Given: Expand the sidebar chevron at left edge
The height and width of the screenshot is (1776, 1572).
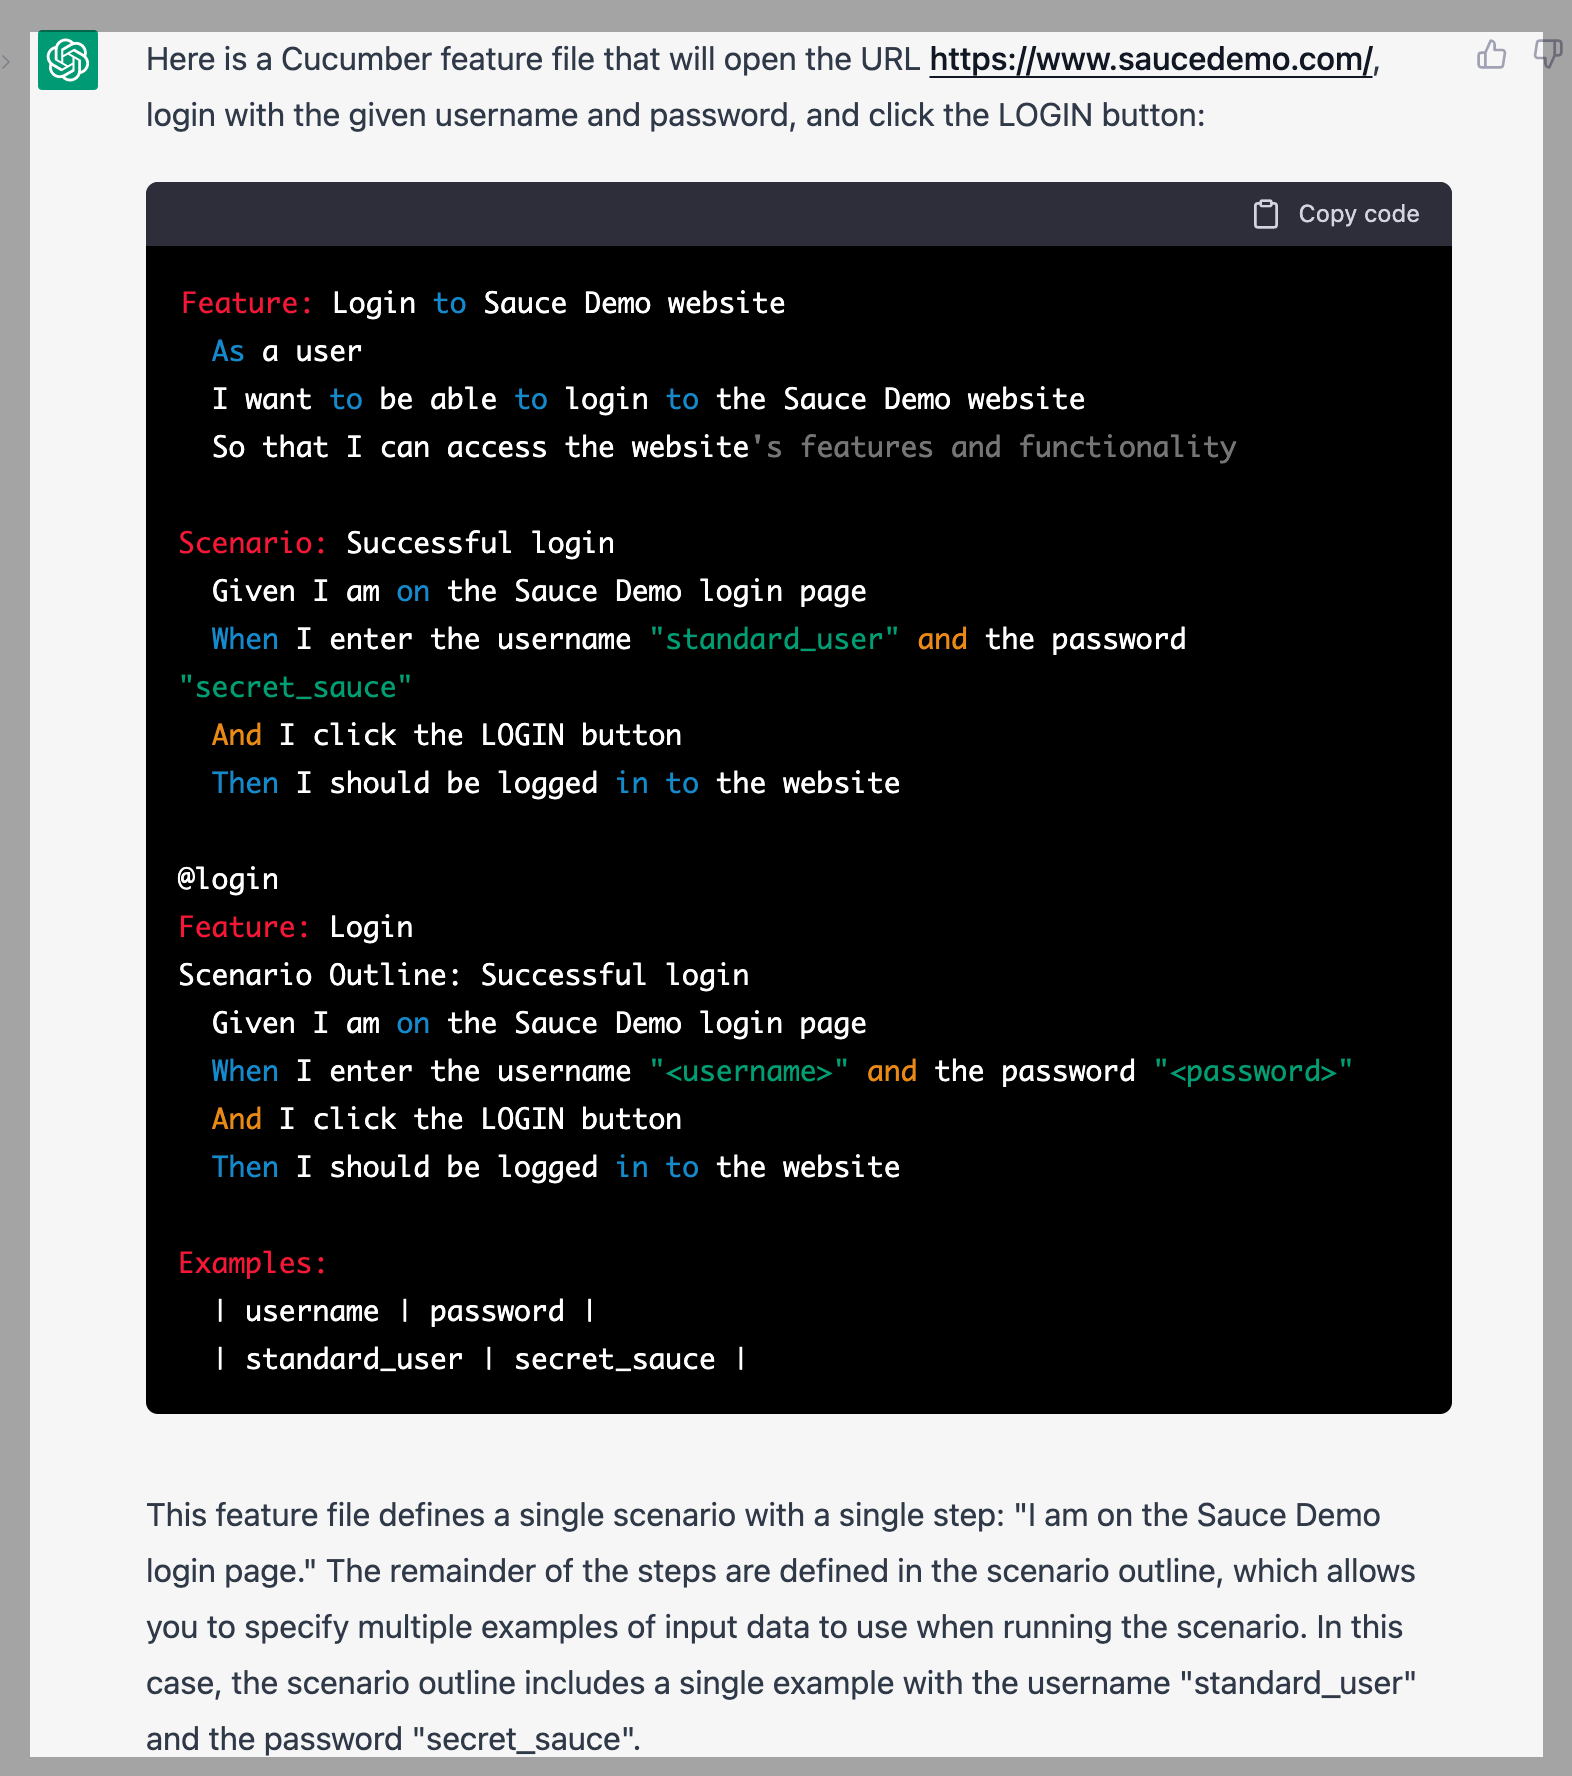Looking at the screenshot, I should coord(6,62).
